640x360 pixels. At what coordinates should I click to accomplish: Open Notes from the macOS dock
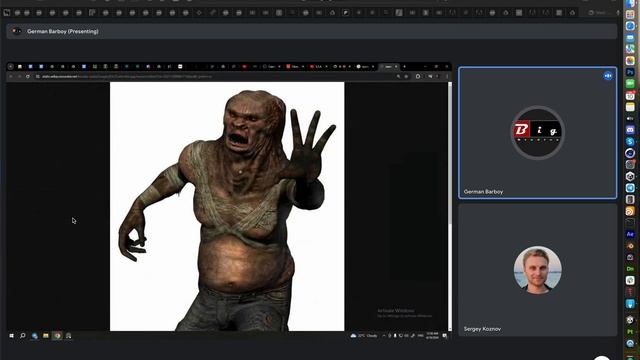click(630, 107)
